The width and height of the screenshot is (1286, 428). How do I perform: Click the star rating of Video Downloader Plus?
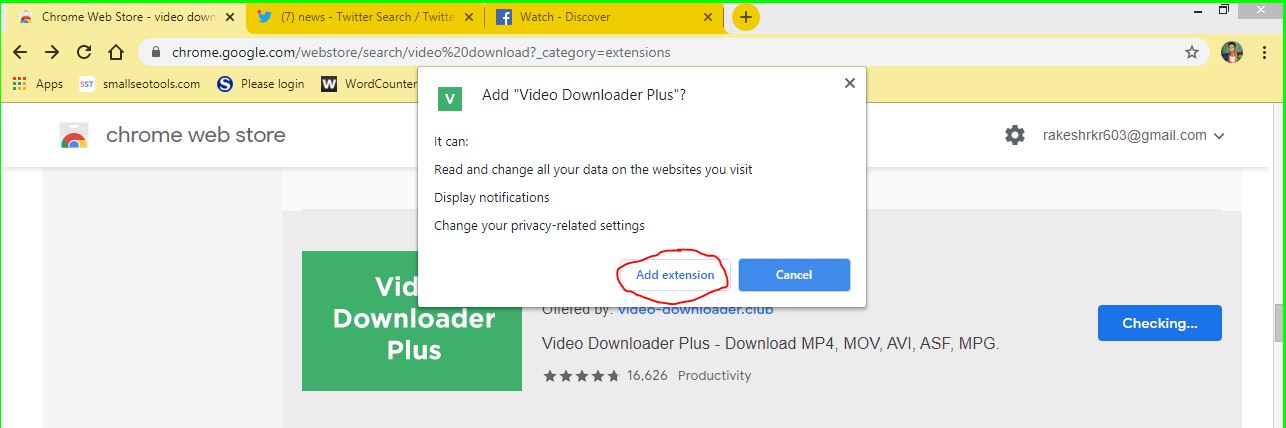(x=581, y=376)
